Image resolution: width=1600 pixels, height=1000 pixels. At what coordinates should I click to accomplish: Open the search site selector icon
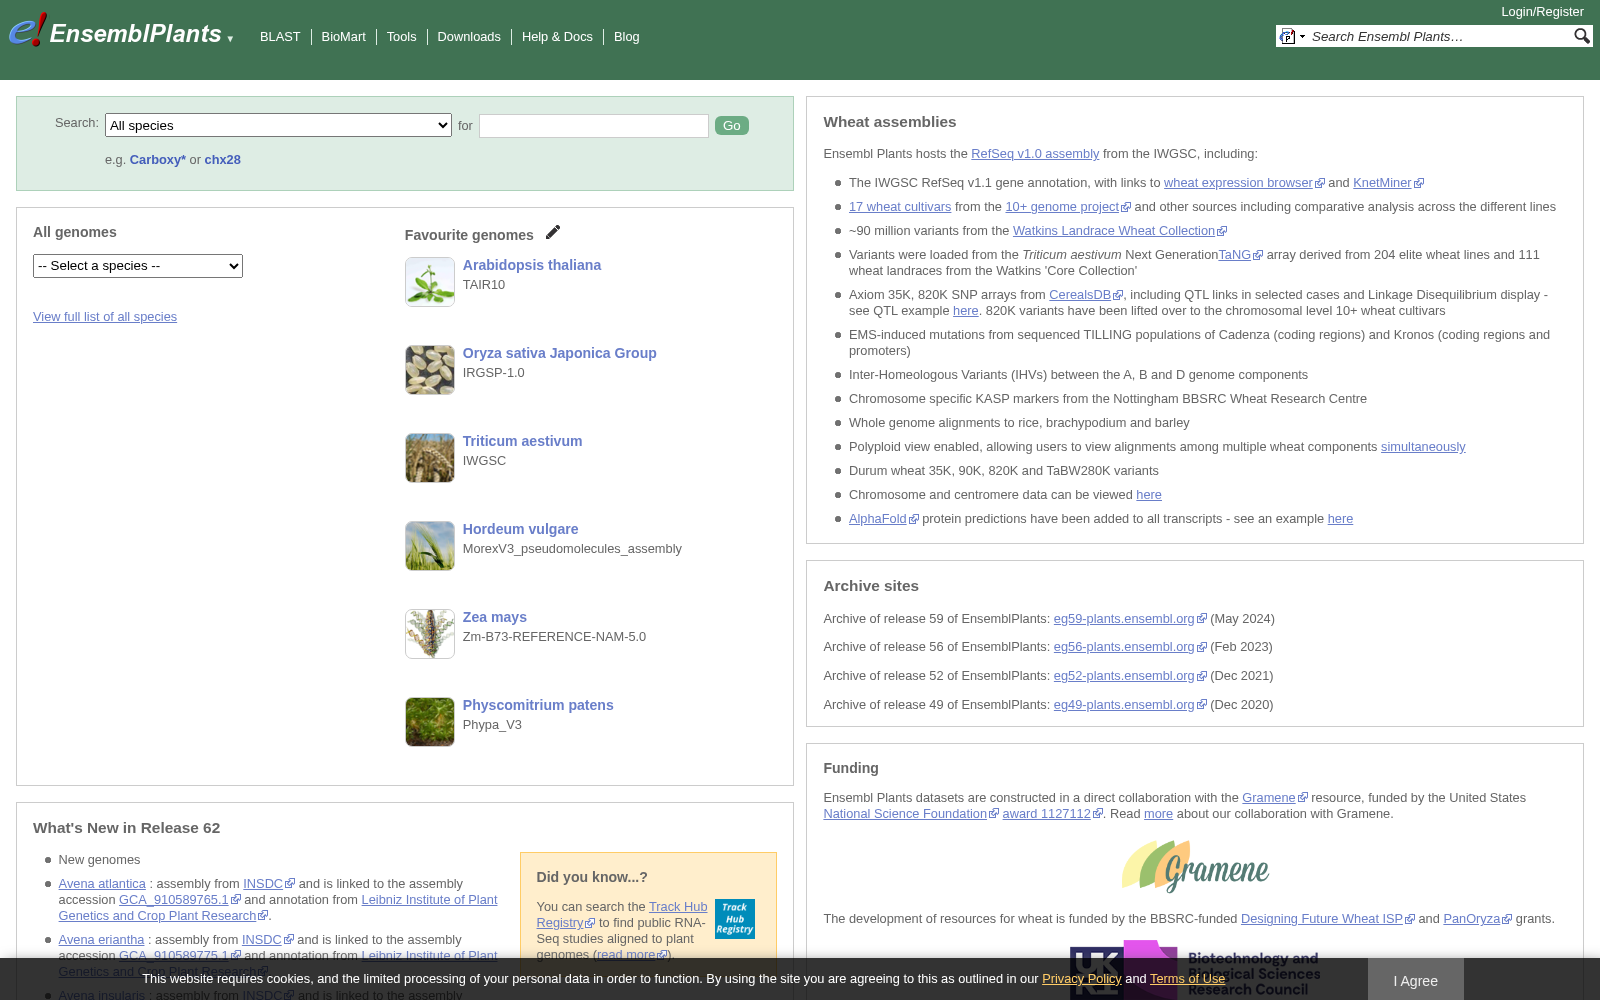1292,37
